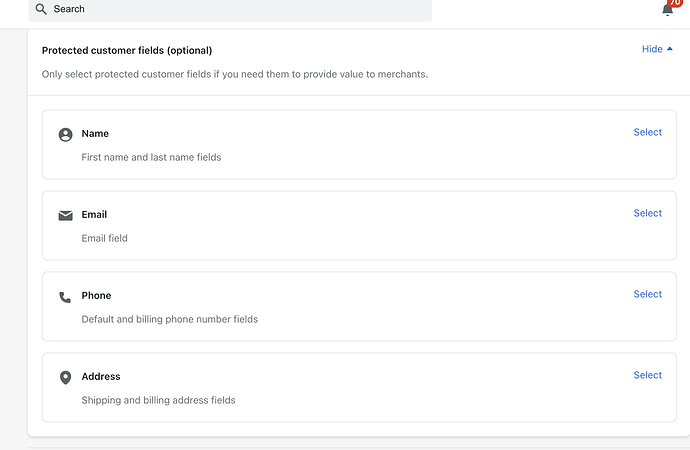
Task: Select the Name protected field
Action: pyautogui.click(x=647, y=132)
